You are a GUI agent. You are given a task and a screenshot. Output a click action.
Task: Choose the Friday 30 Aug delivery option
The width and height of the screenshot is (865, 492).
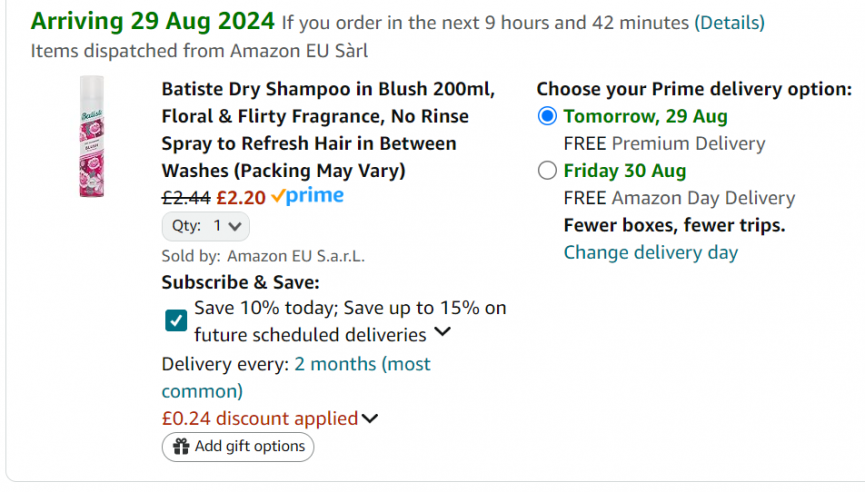click(x=547, y=170)
